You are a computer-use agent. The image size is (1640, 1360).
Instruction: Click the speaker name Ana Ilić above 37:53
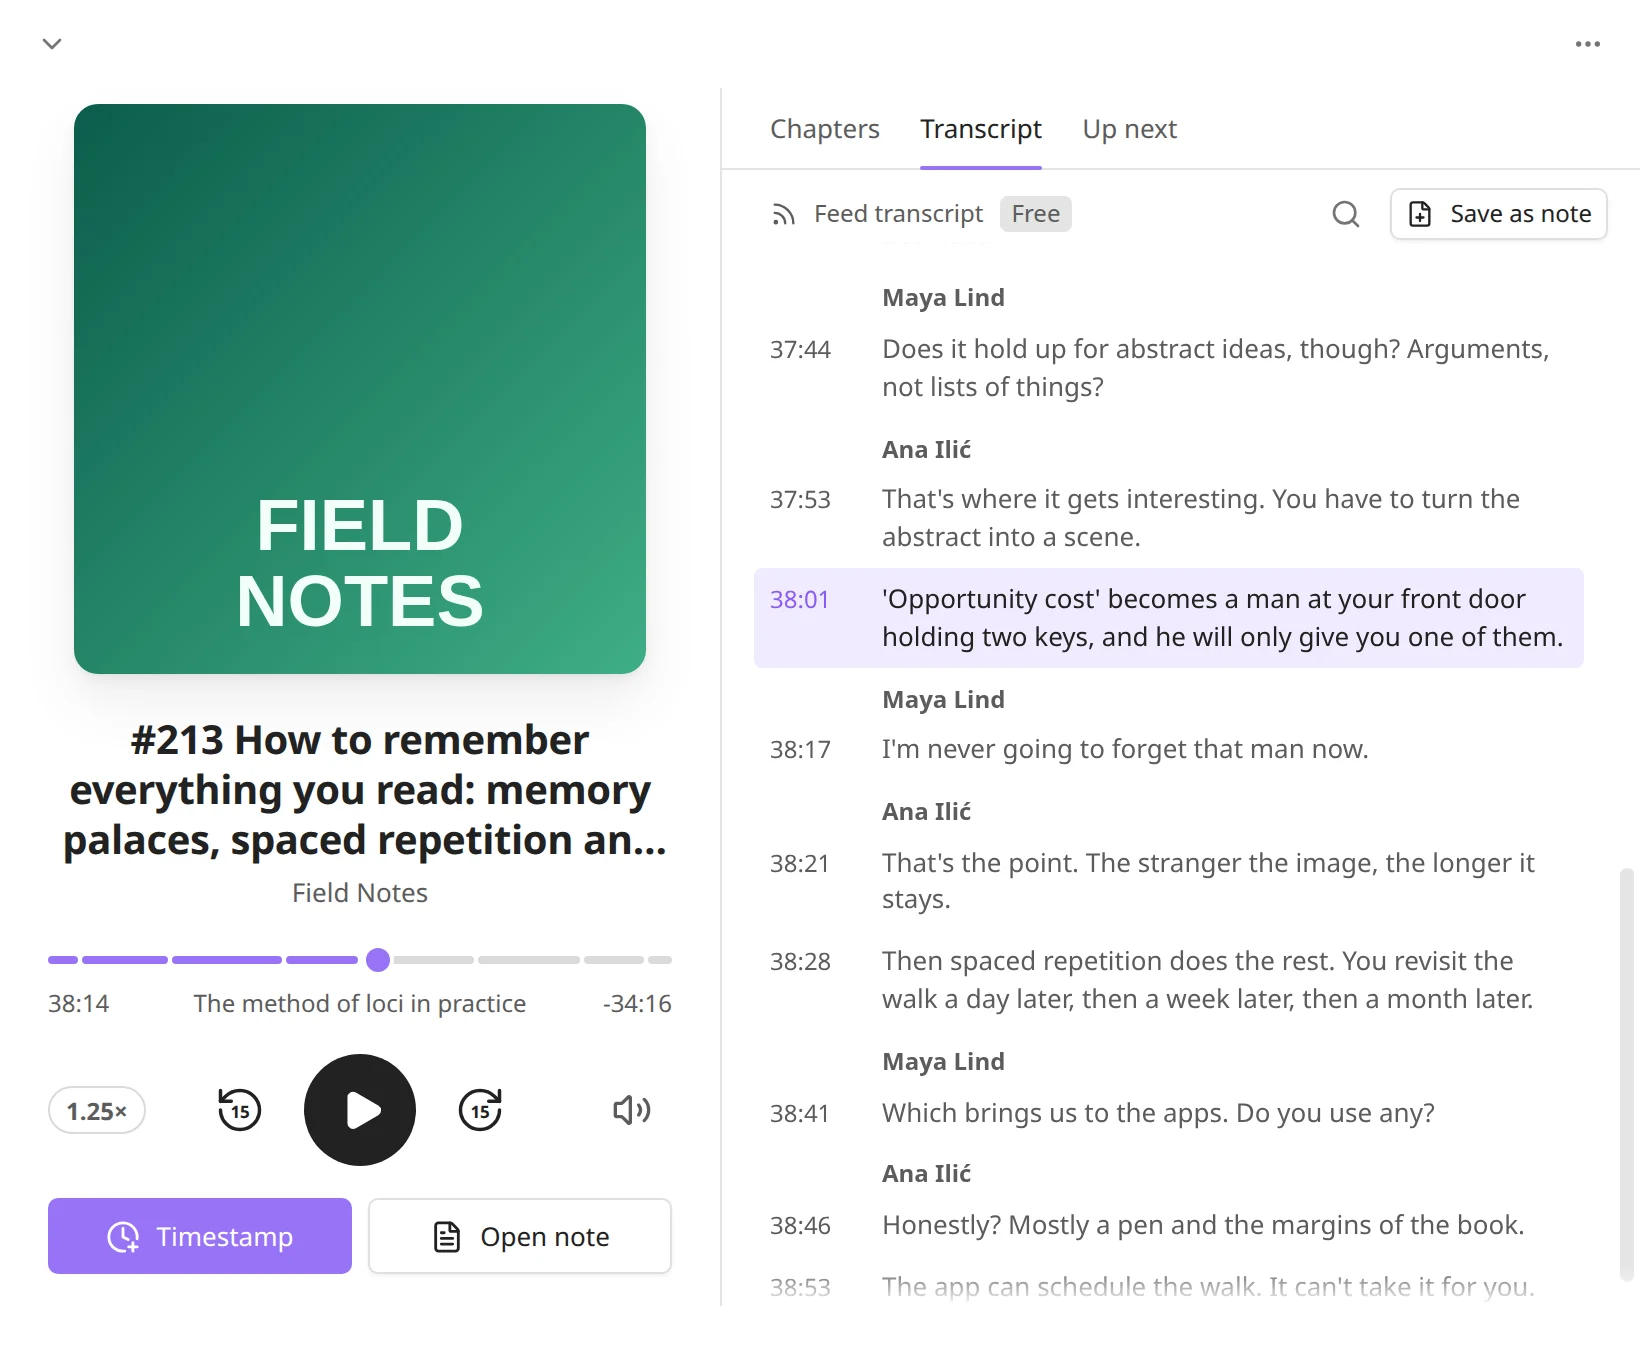926,450
